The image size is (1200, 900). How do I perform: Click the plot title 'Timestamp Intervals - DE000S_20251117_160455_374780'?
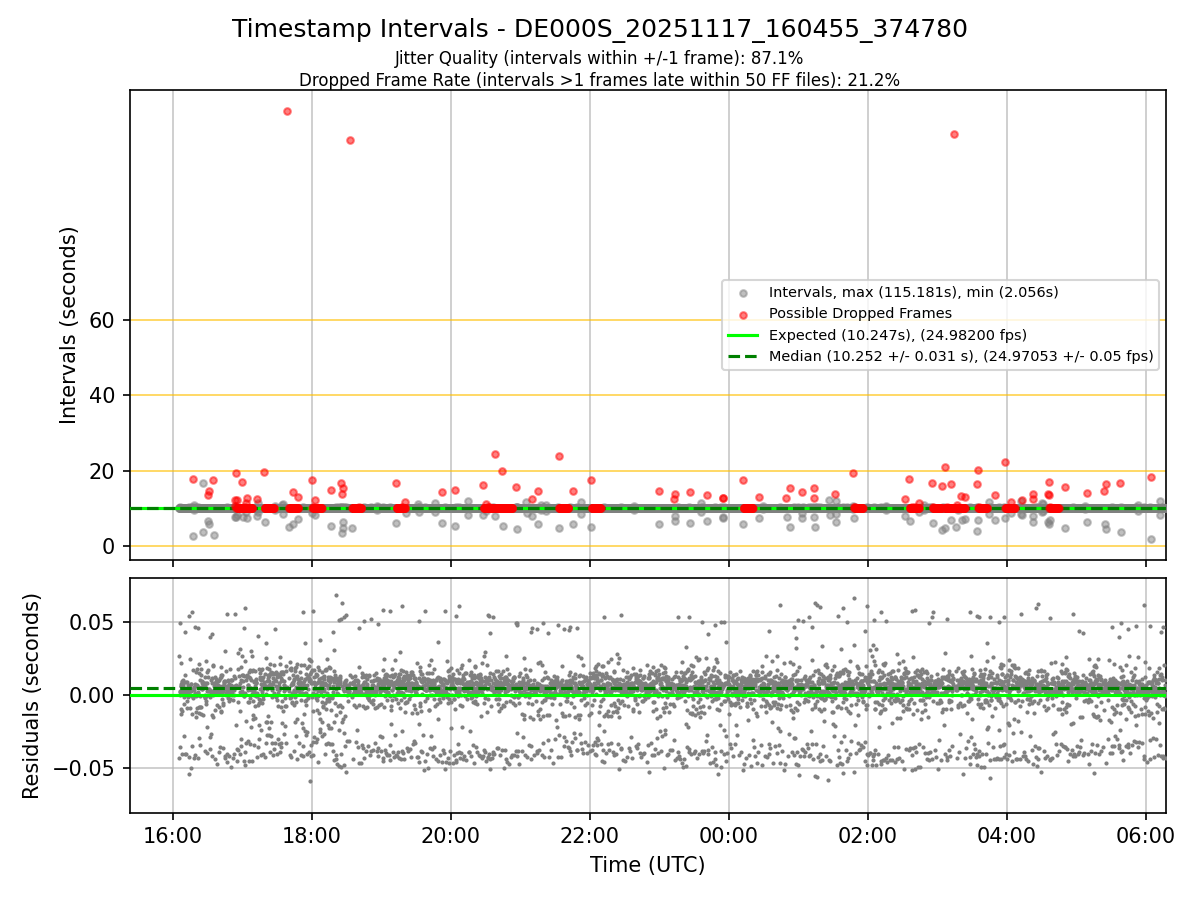(600, 29)
